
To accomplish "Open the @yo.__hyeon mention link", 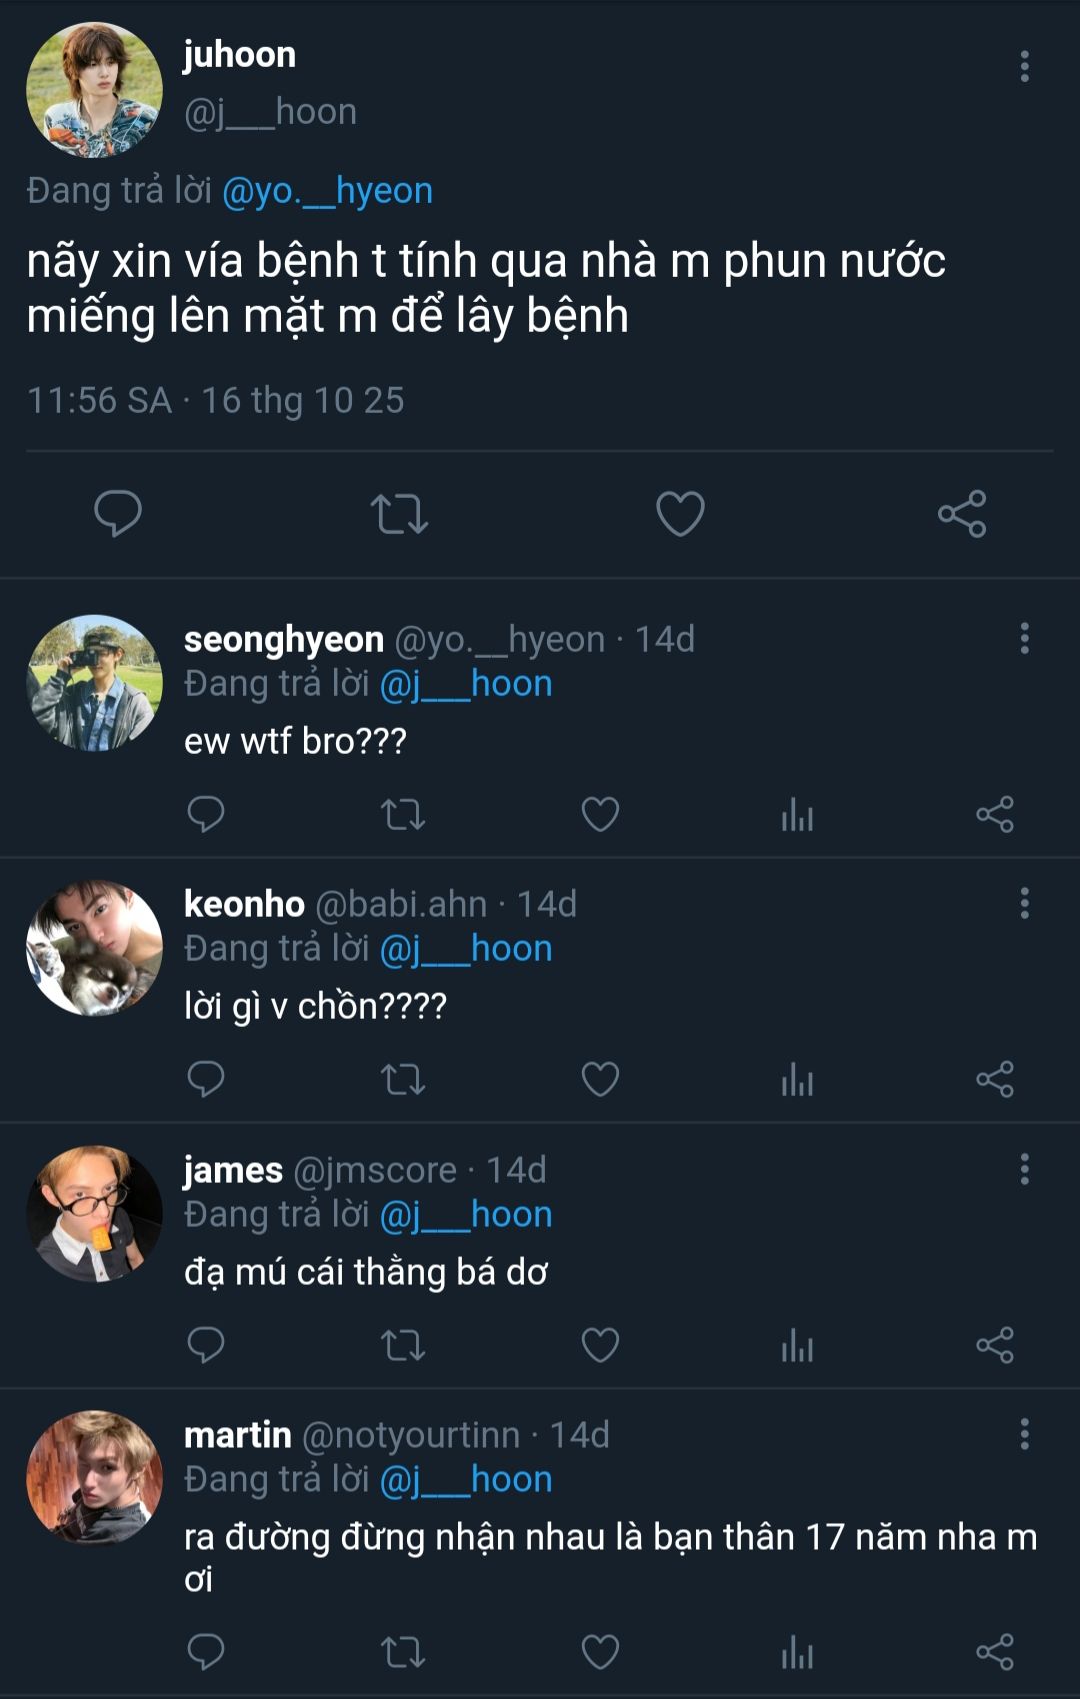I will (x=327, y=190).
